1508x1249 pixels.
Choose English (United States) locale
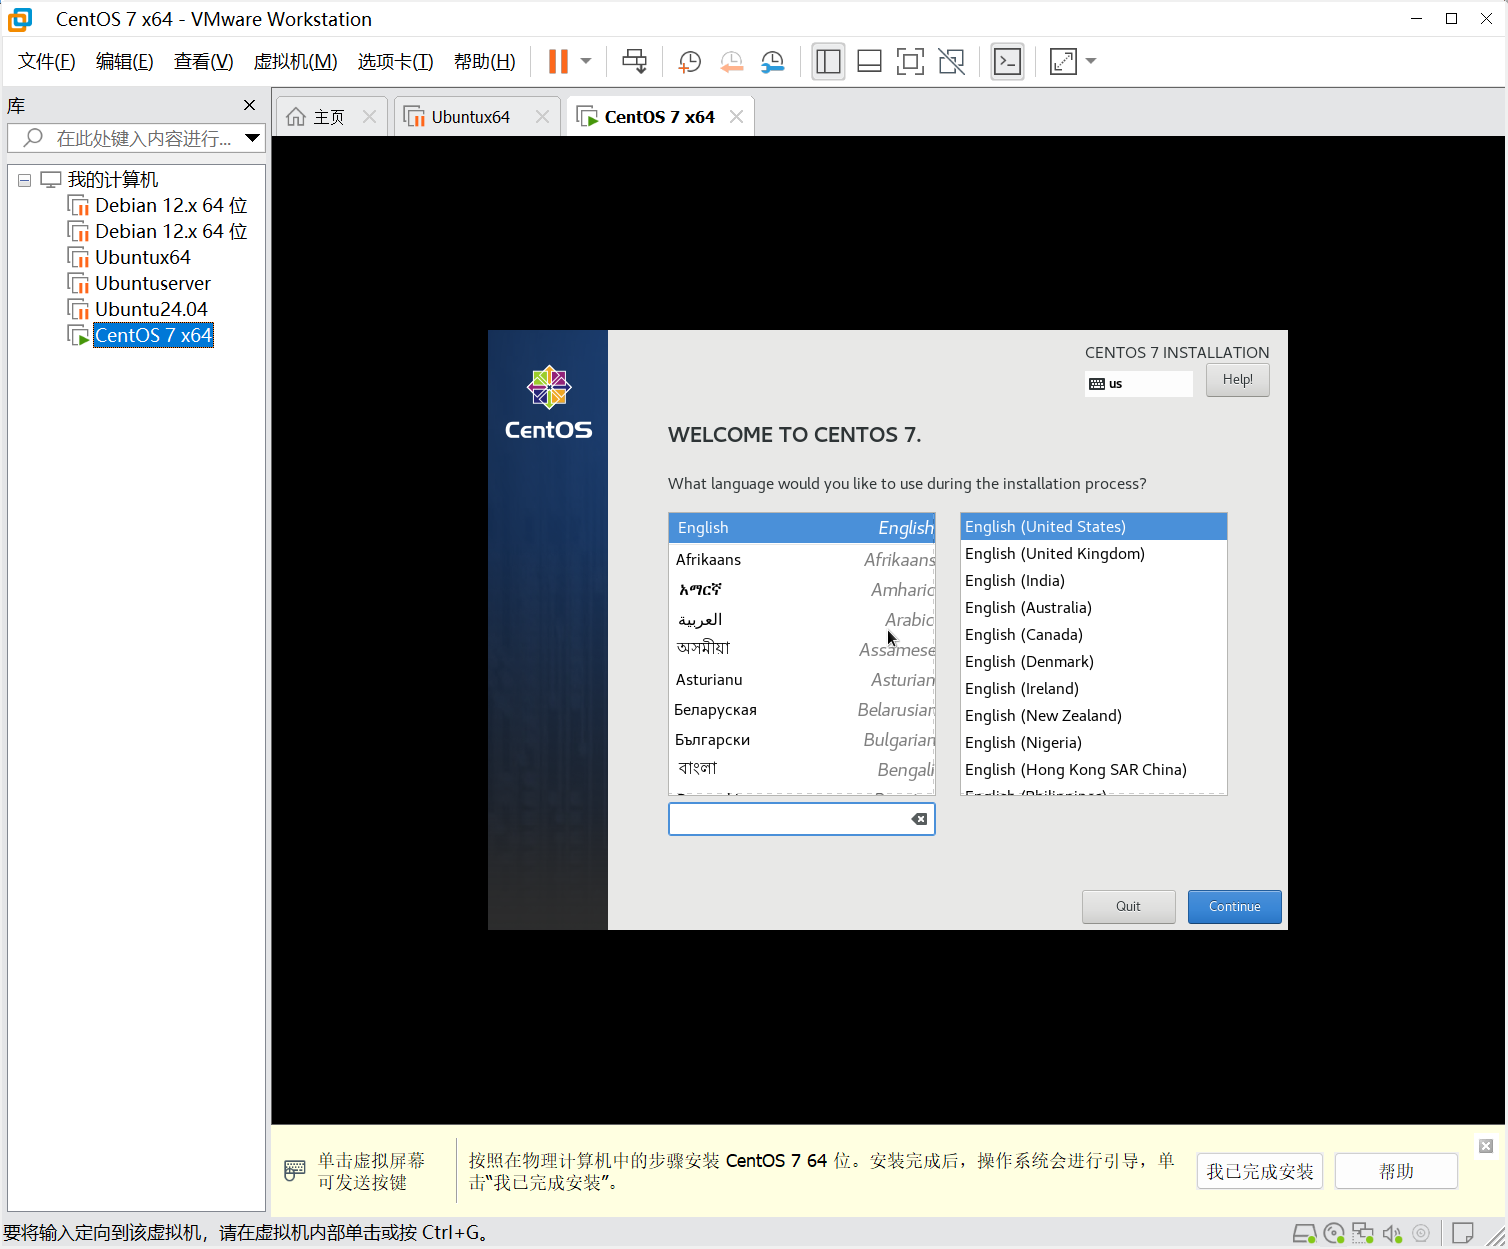pos(1093,527)
